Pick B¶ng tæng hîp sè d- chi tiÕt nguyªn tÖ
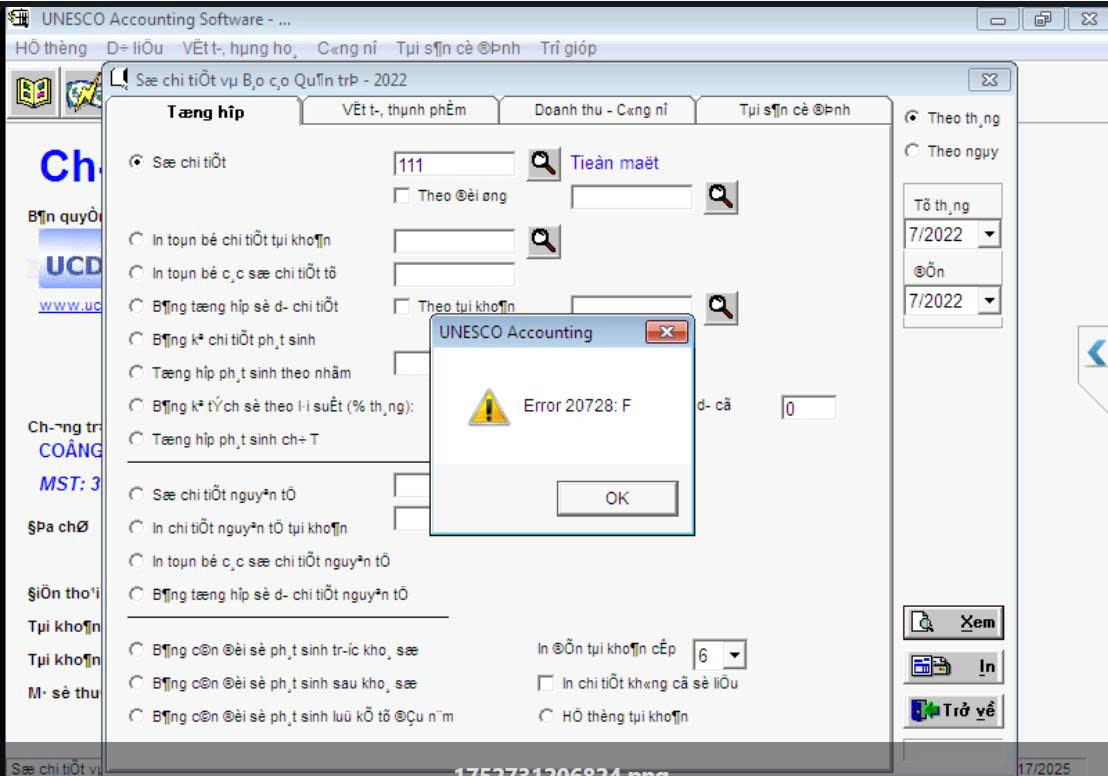1108x776 pixels. click(136, 594)
